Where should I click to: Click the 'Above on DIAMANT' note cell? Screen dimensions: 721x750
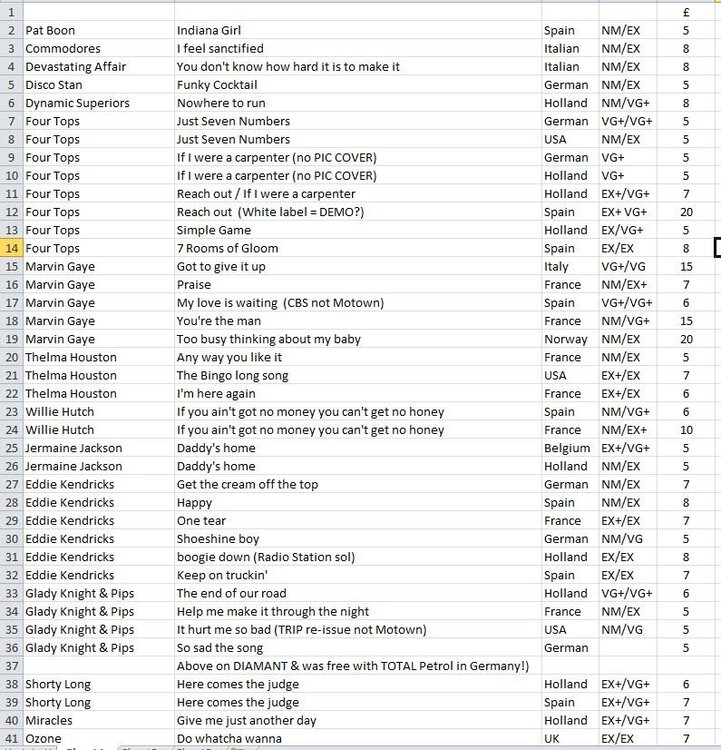358,666
